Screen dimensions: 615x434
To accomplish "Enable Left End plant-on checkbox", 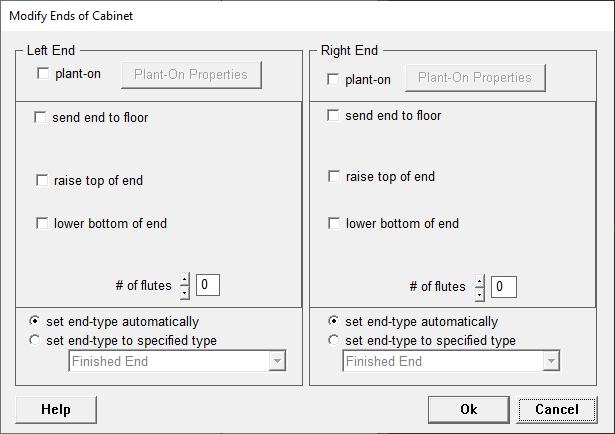I will tap(43, 74).
